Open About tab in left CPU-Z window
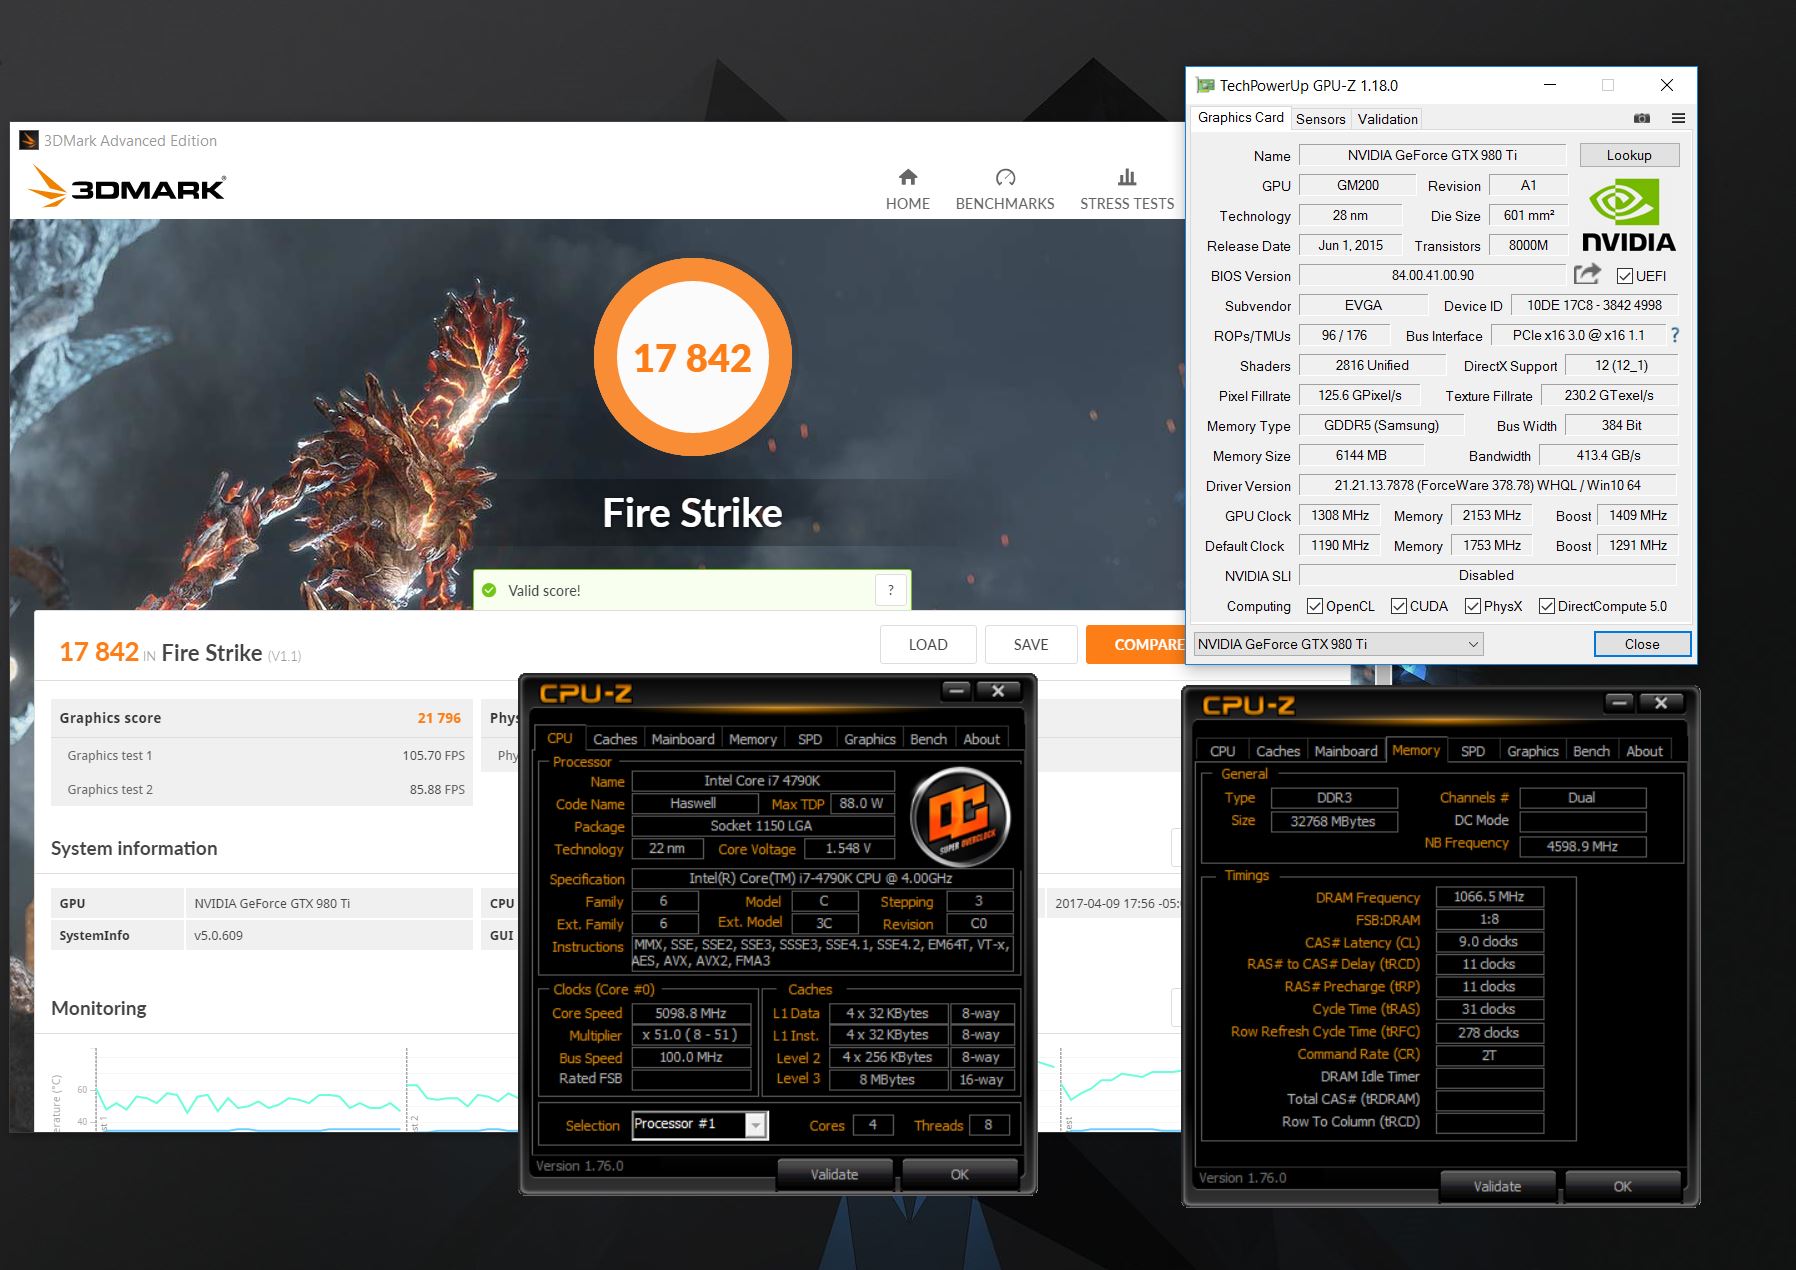The image size is (1796, 1270). [981, 739]
